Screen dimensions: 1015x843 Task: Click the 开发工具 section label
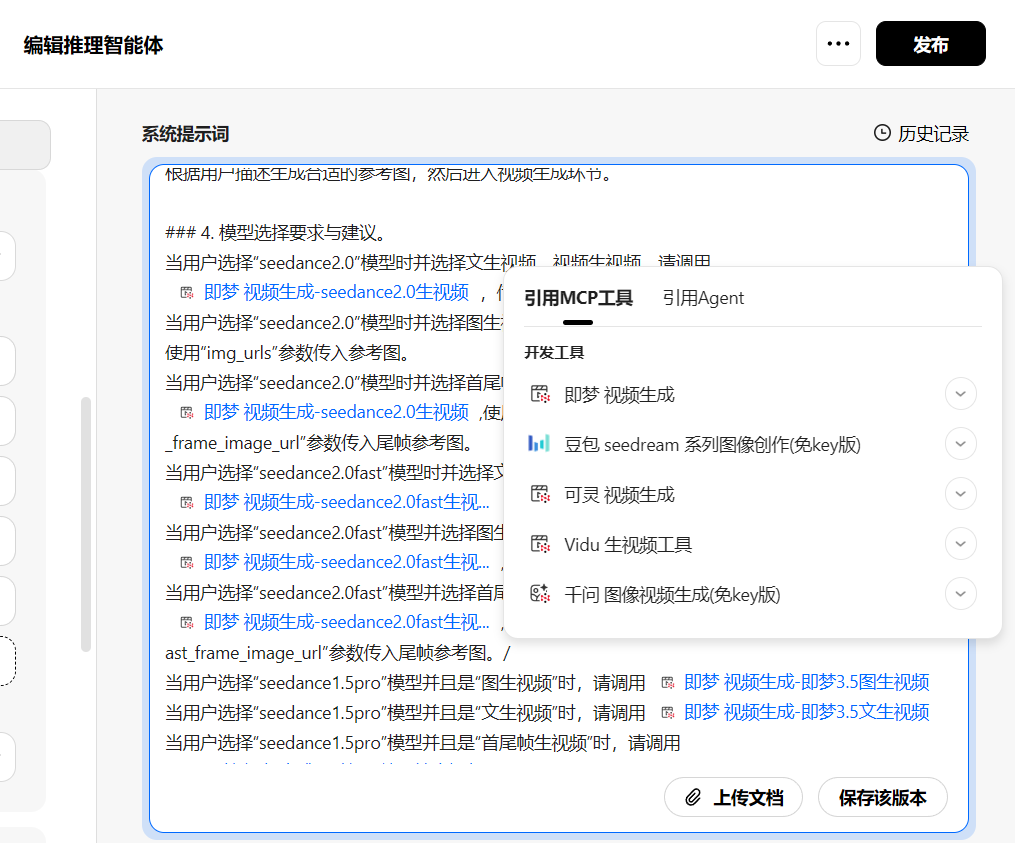point(553,352)
